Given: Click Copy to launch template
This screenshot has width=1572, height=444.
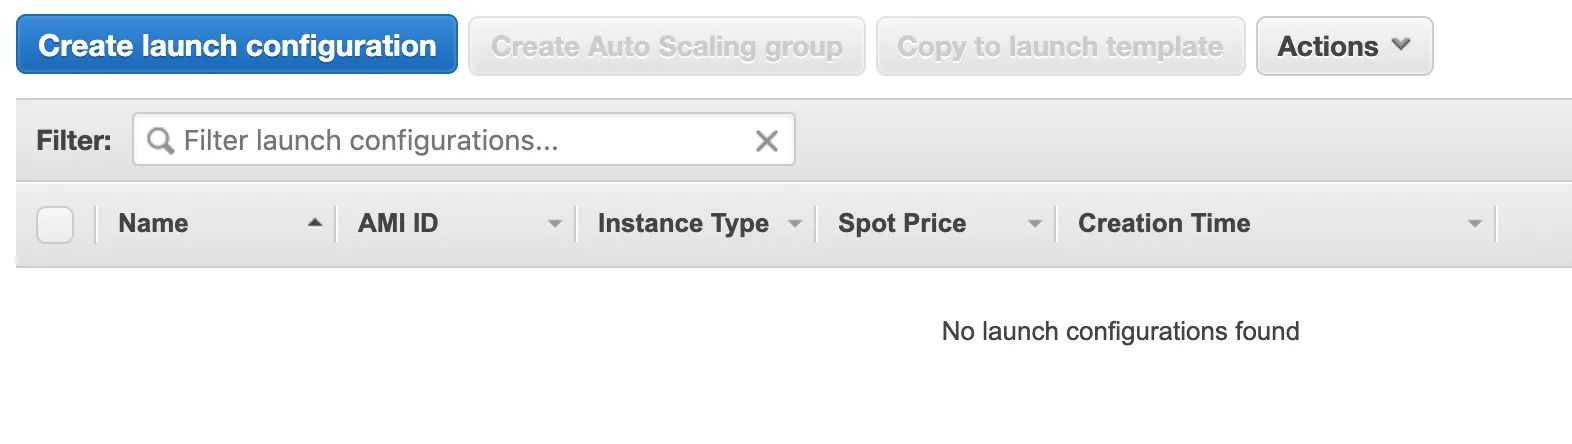Looking at the screenshot, I should [x=1060, y=47].
